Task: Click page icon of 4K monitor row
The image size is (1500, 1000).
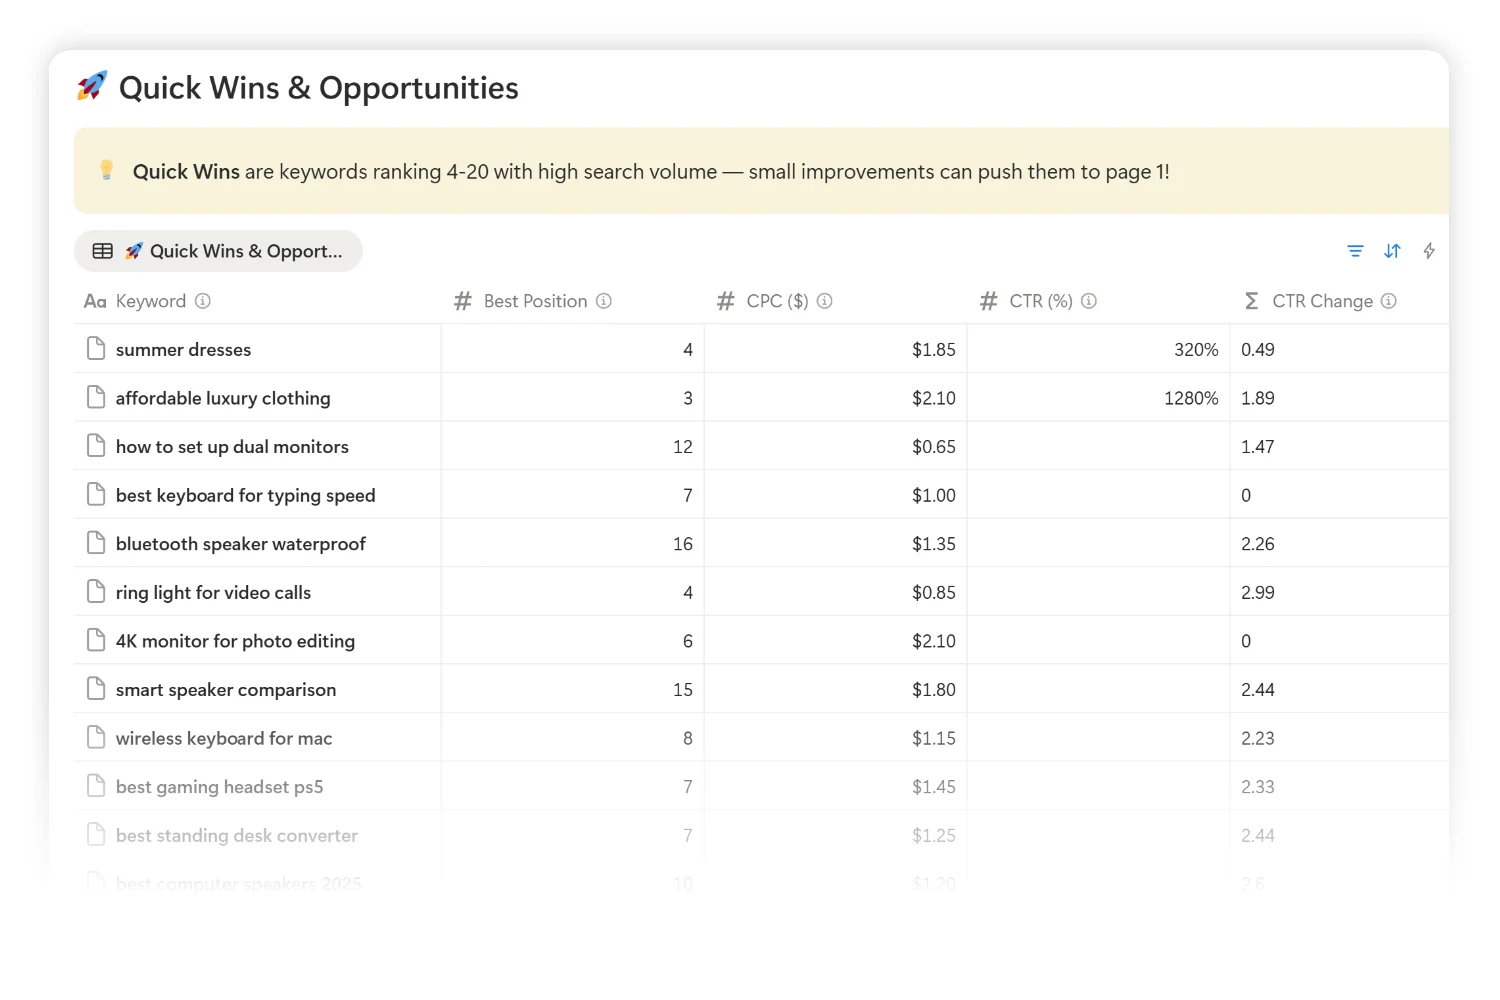Action: tap(96, 641)
